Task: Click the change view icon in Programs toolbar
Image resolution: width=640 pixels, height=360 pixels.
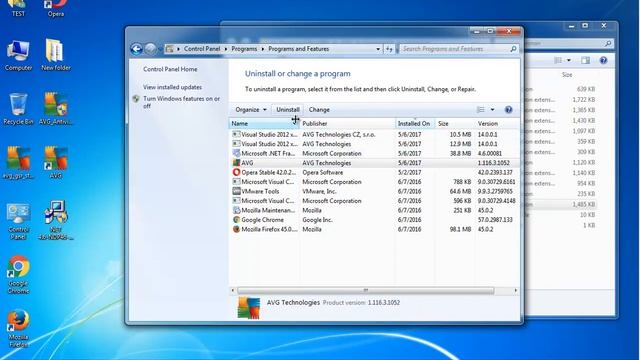Action: [481, 110]
